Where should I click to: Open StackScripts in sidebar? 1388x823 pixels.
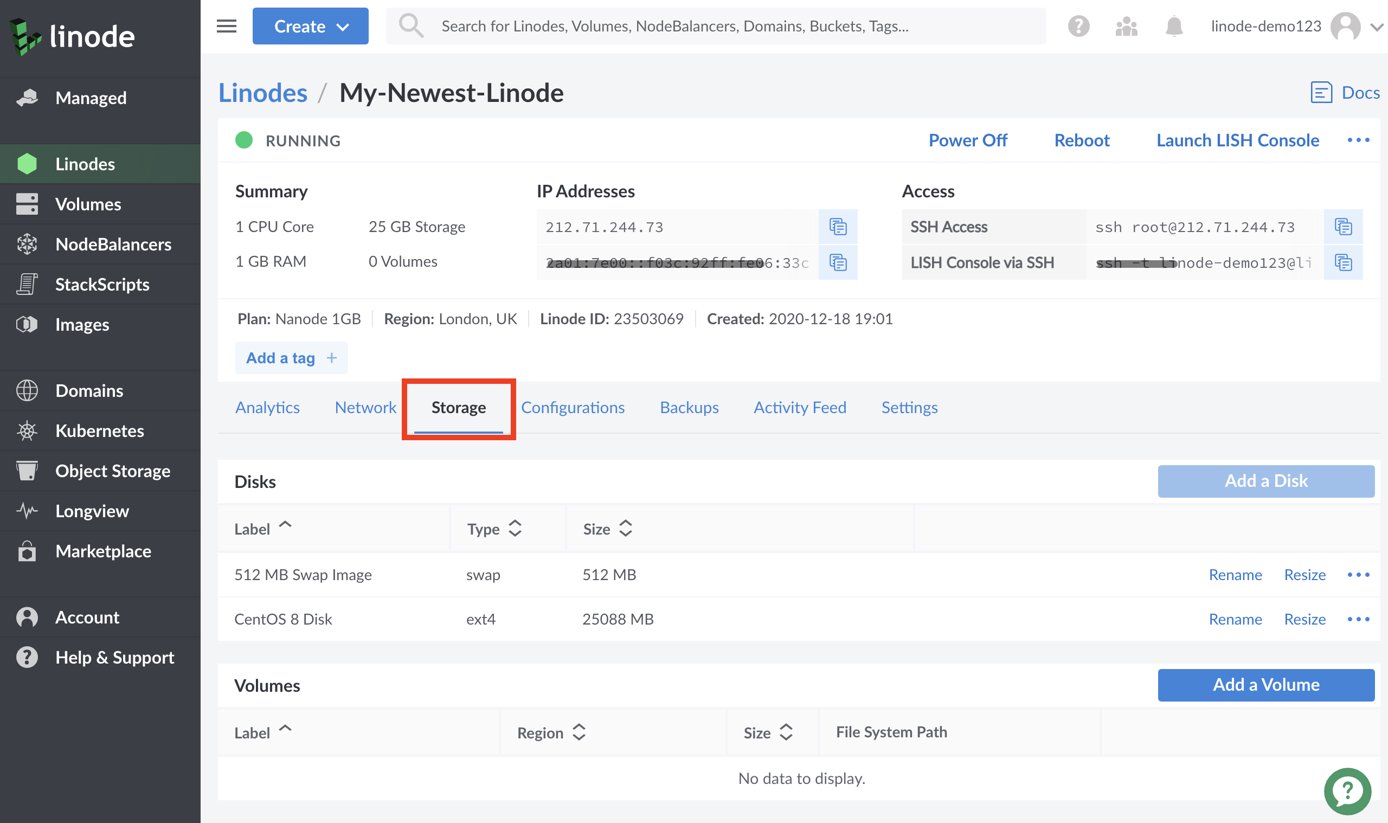[100, 284]
